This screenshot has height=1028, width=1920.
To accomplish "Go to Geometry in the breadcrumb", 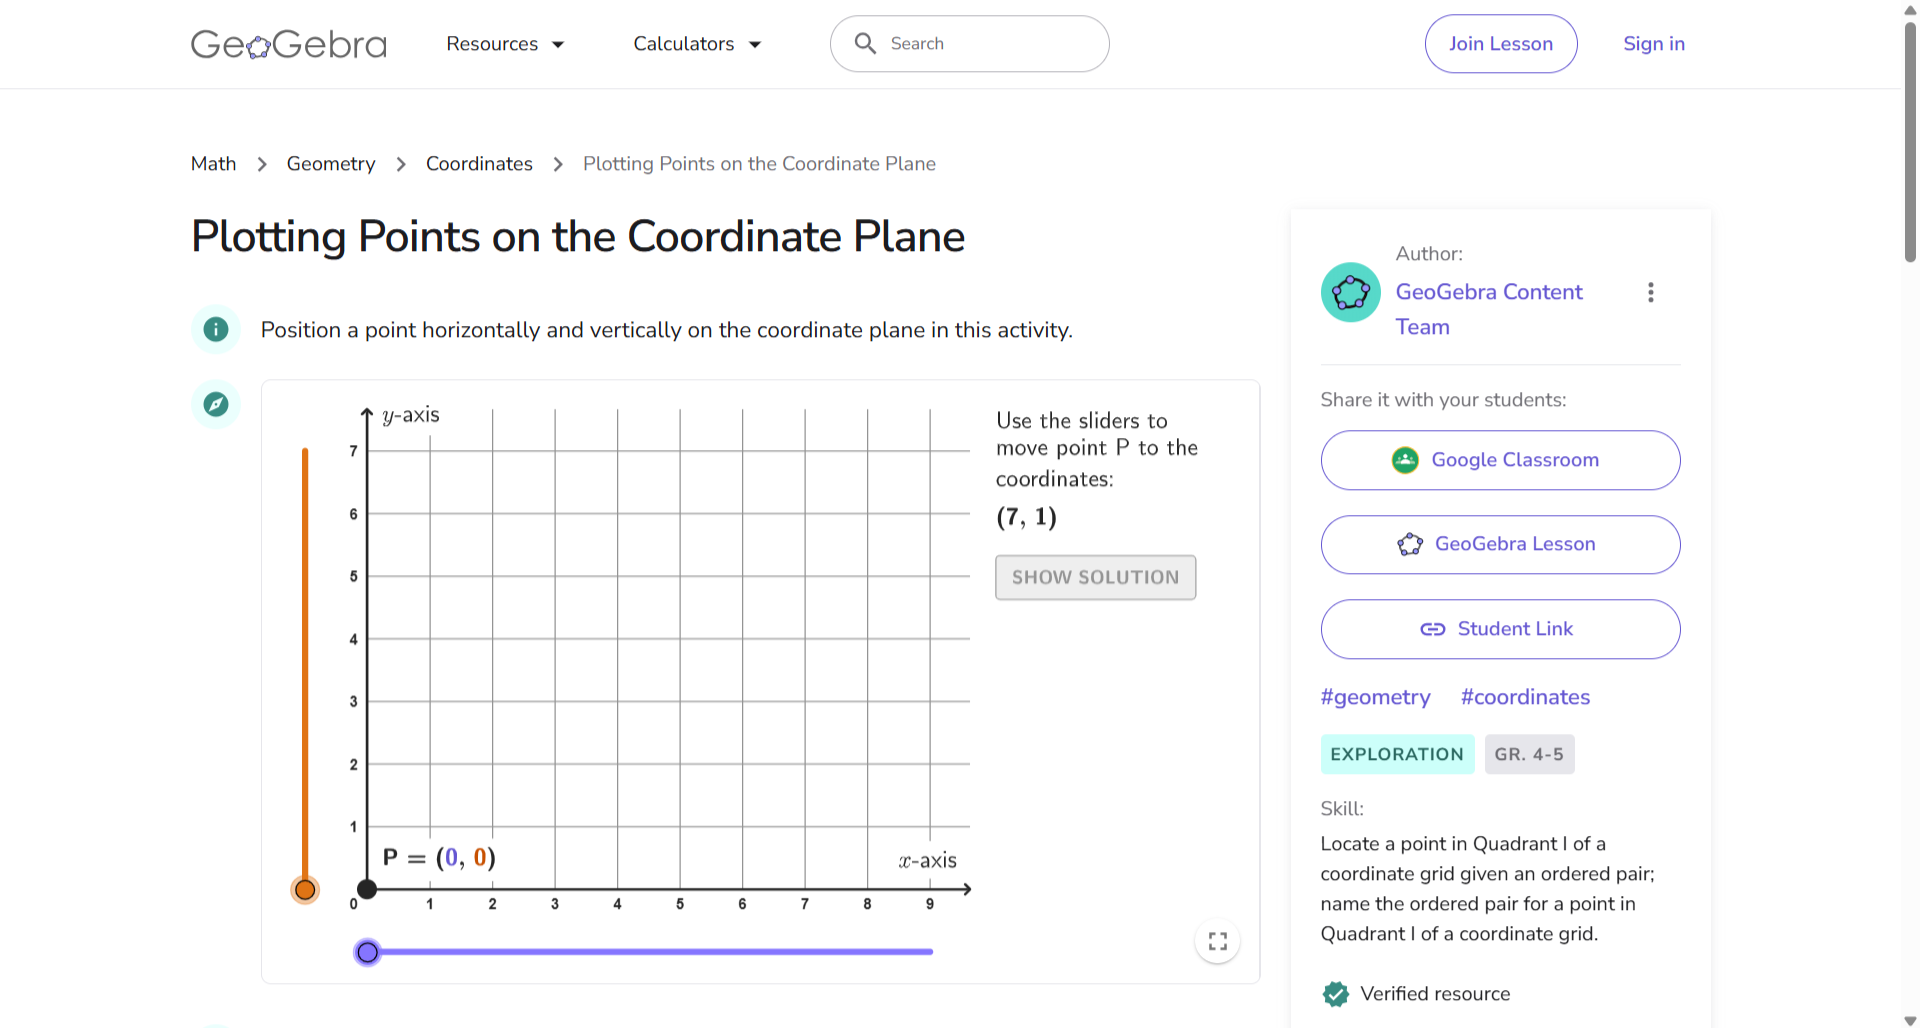I will click(x=331, y=164).
